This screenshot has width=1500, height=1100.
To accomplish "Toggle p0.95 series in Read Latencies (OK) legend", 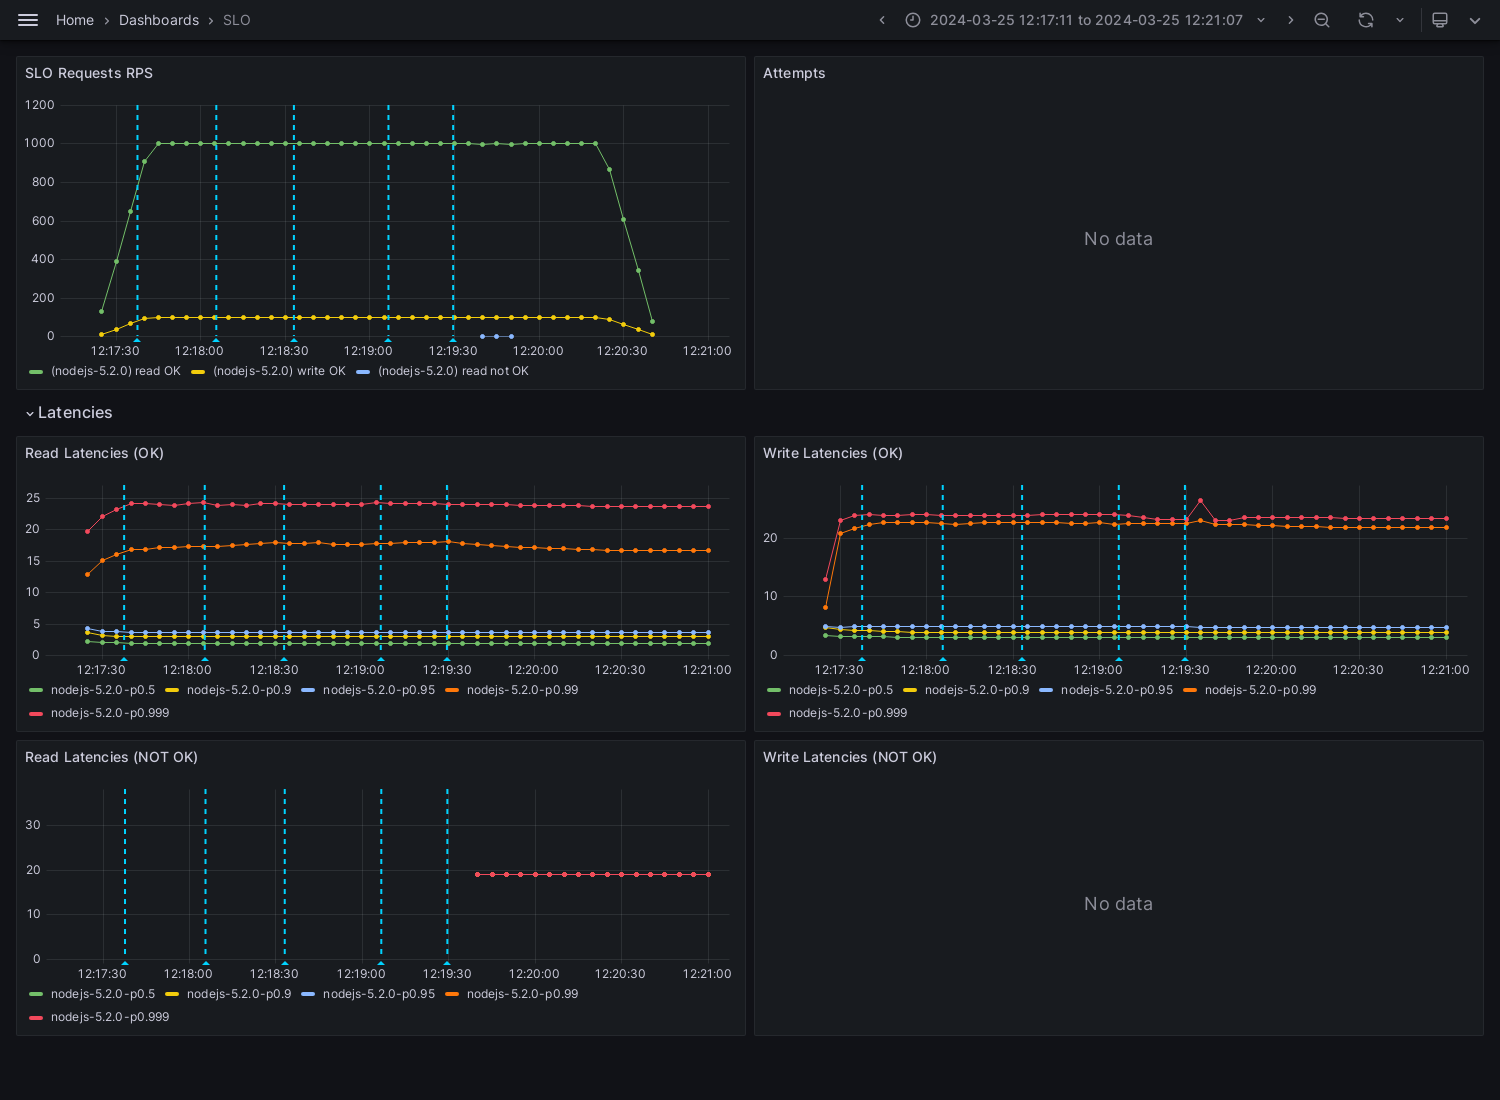I will [x=379, y=690].
